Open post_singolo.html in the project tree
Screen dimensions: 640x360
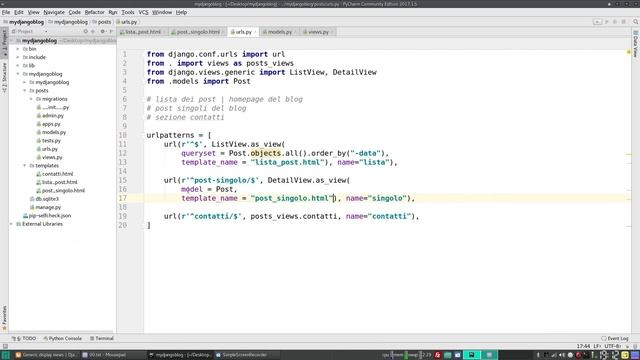[60, 191]
